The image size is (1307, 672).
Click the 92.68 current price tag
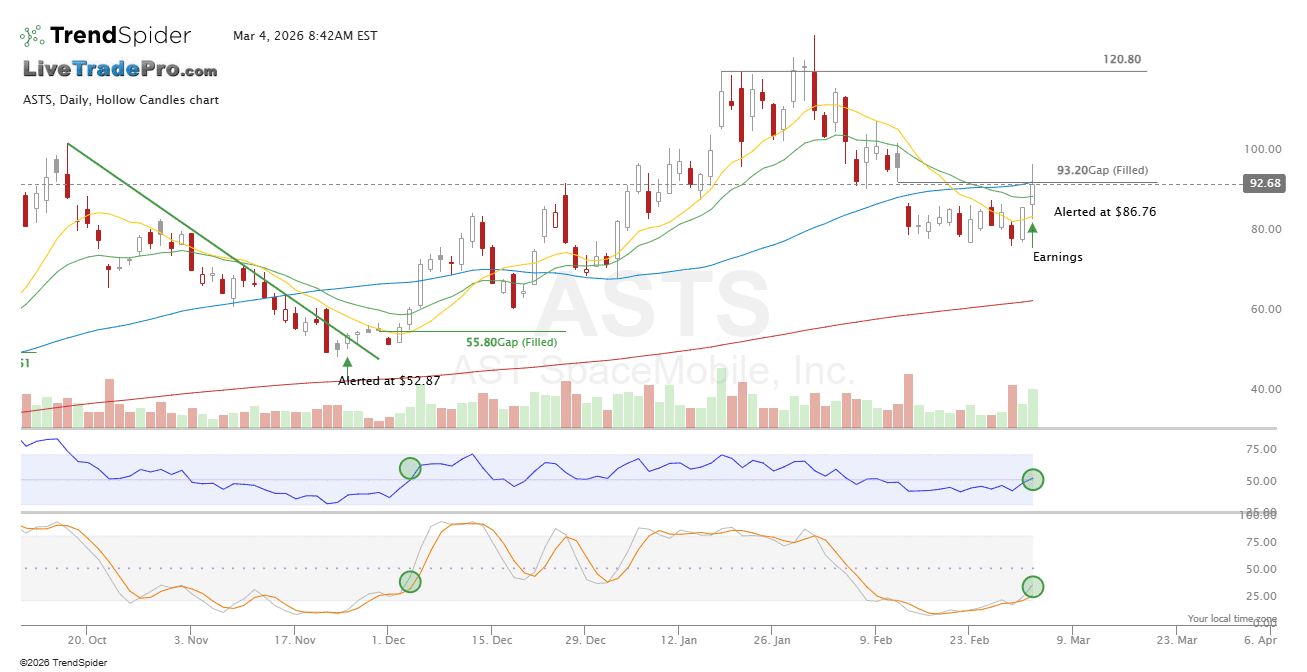(x=1264, y=184)
